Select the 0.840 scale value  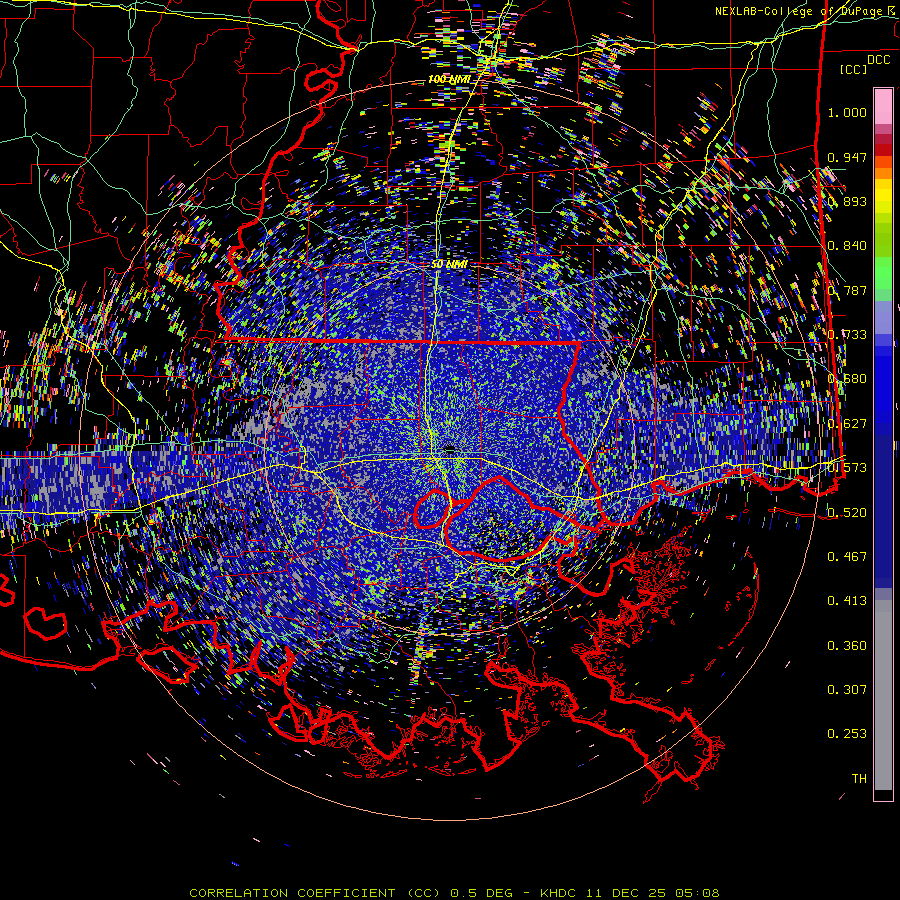coord(847,246)
